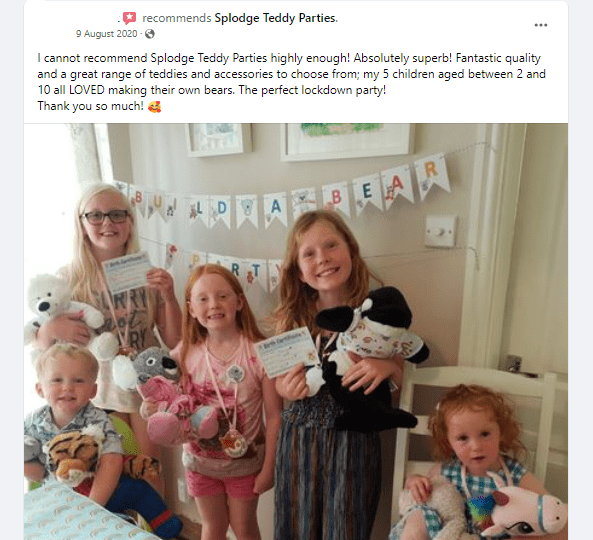
Task: Click the birth certificate held by the girl with glasses
Action: [x=127, y=272]
